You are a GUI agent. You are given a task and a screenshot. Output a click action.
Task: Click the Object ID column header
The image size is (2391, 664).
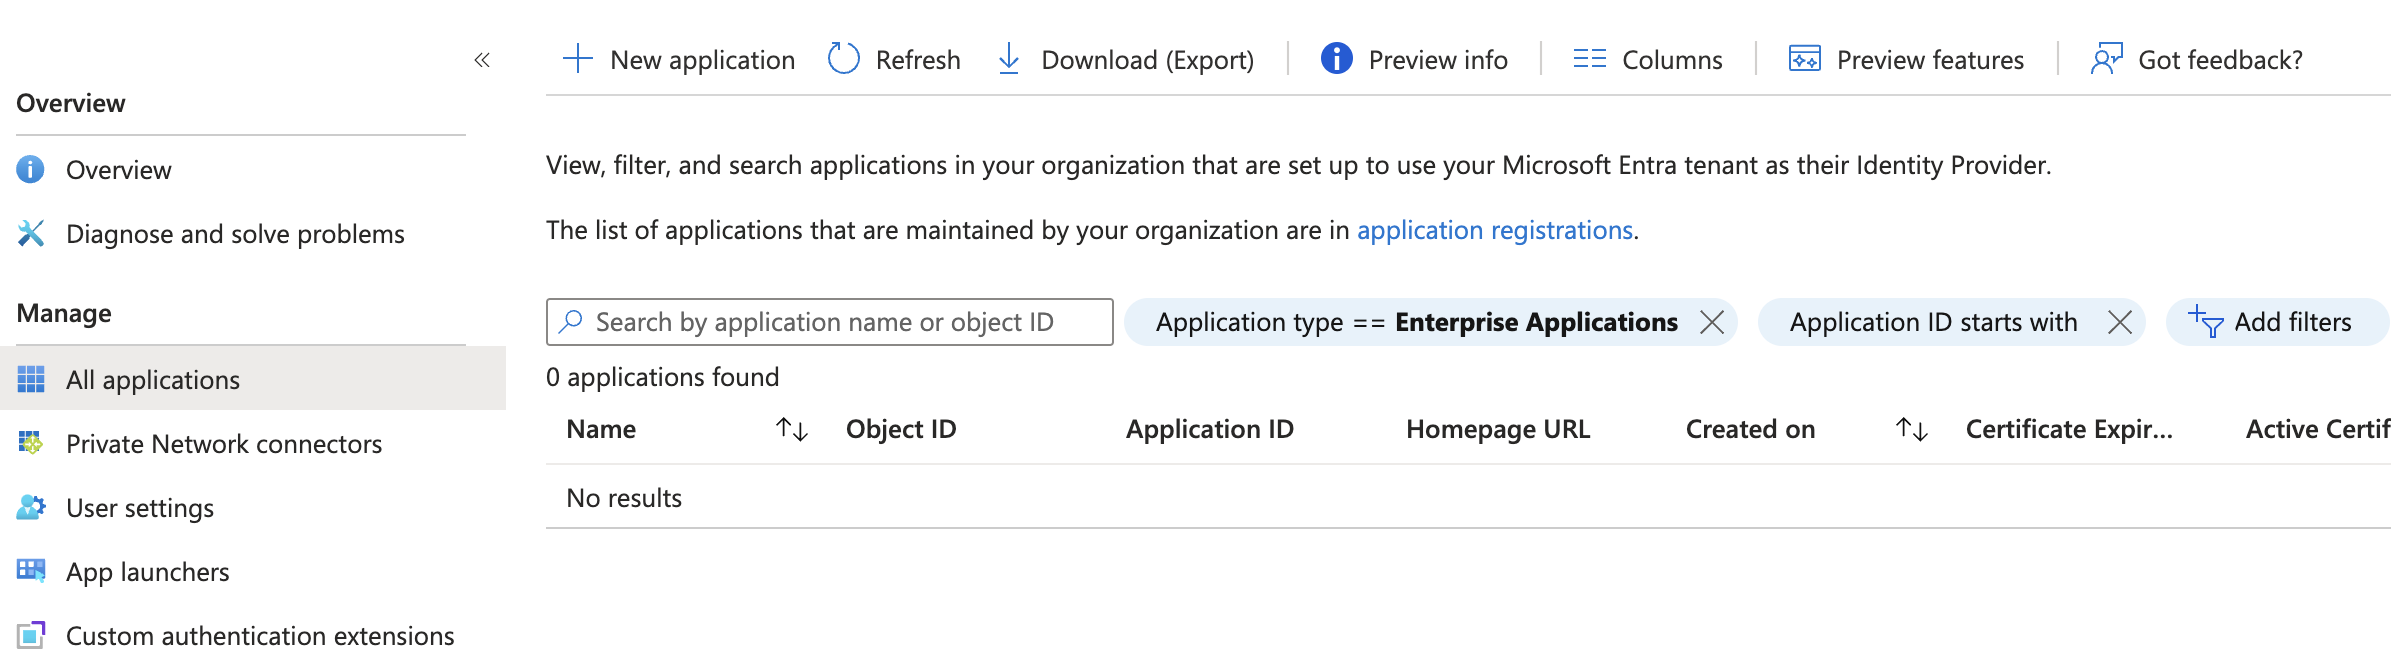(901, 430)
